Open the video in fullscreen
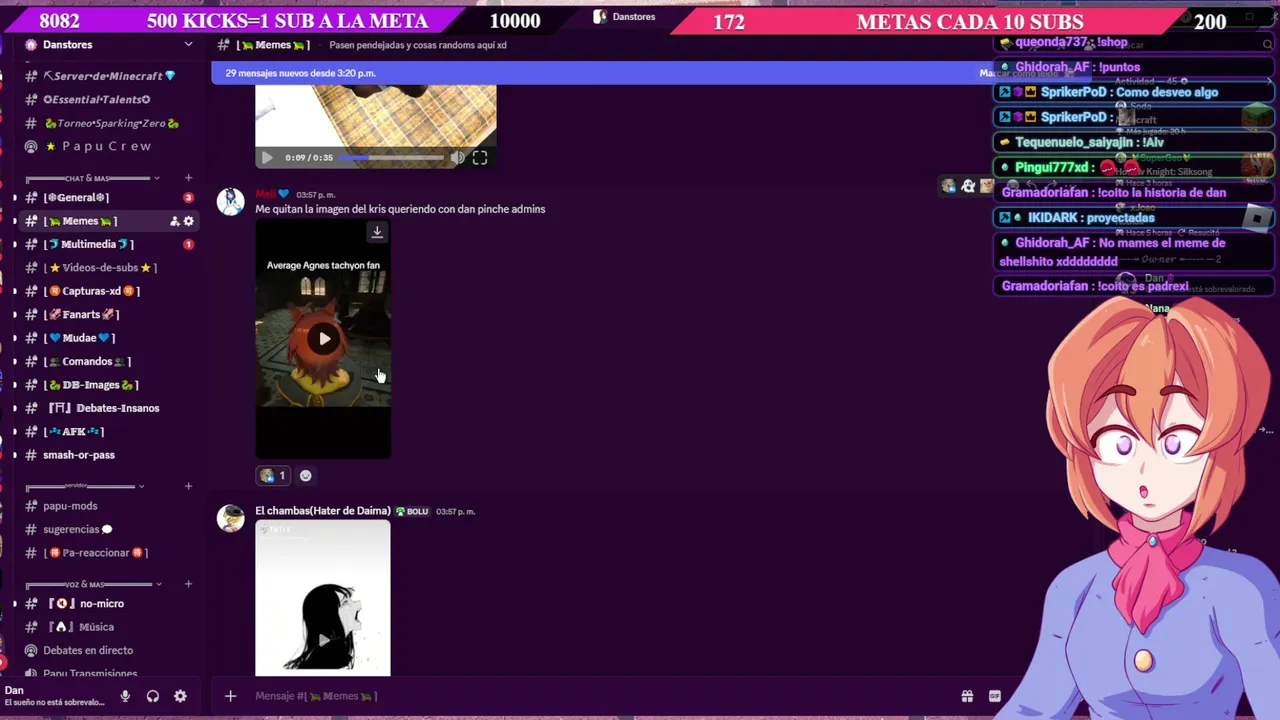This screenshot has height=720, width=1280. click(480, 158)
